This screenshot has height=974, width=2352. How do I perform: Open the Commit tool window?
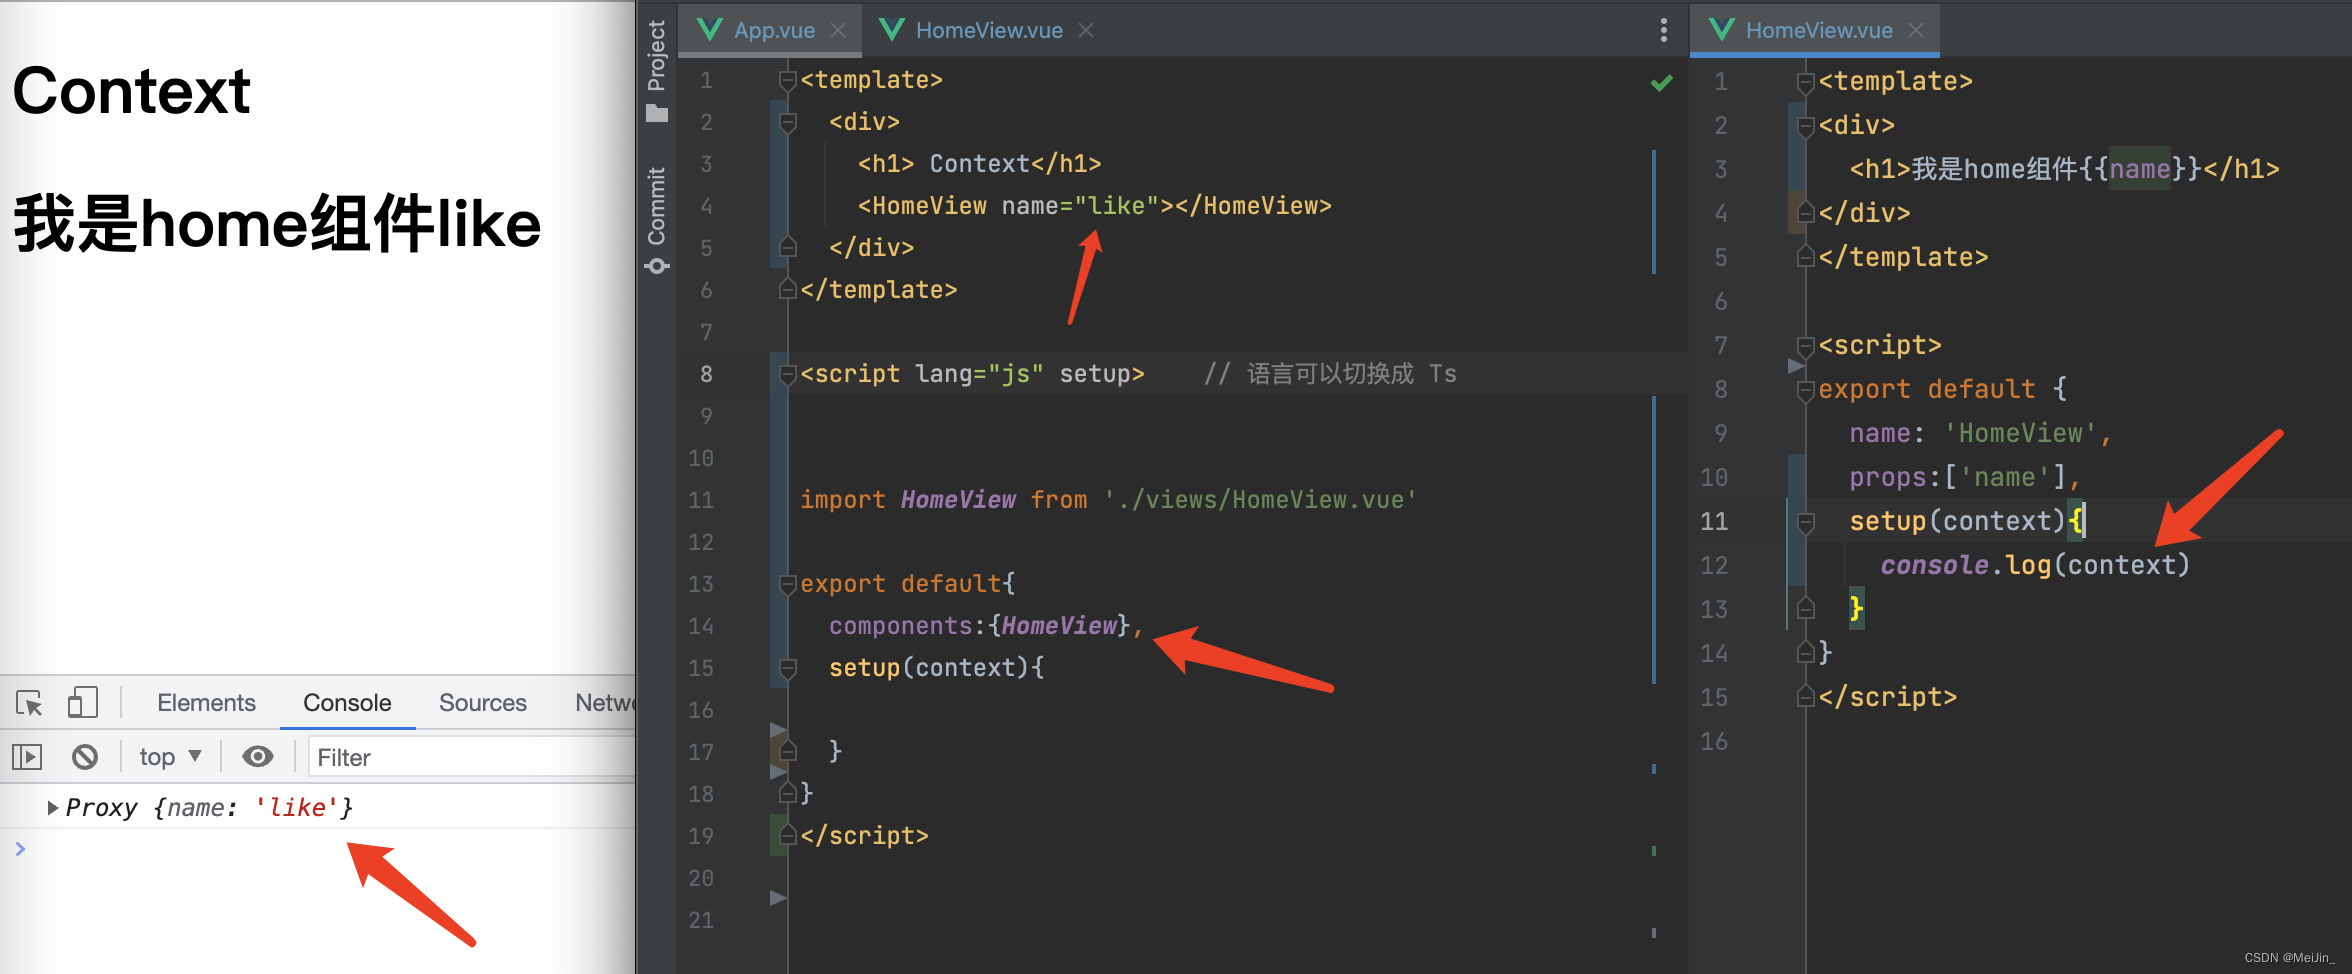[x=656, y=220]
